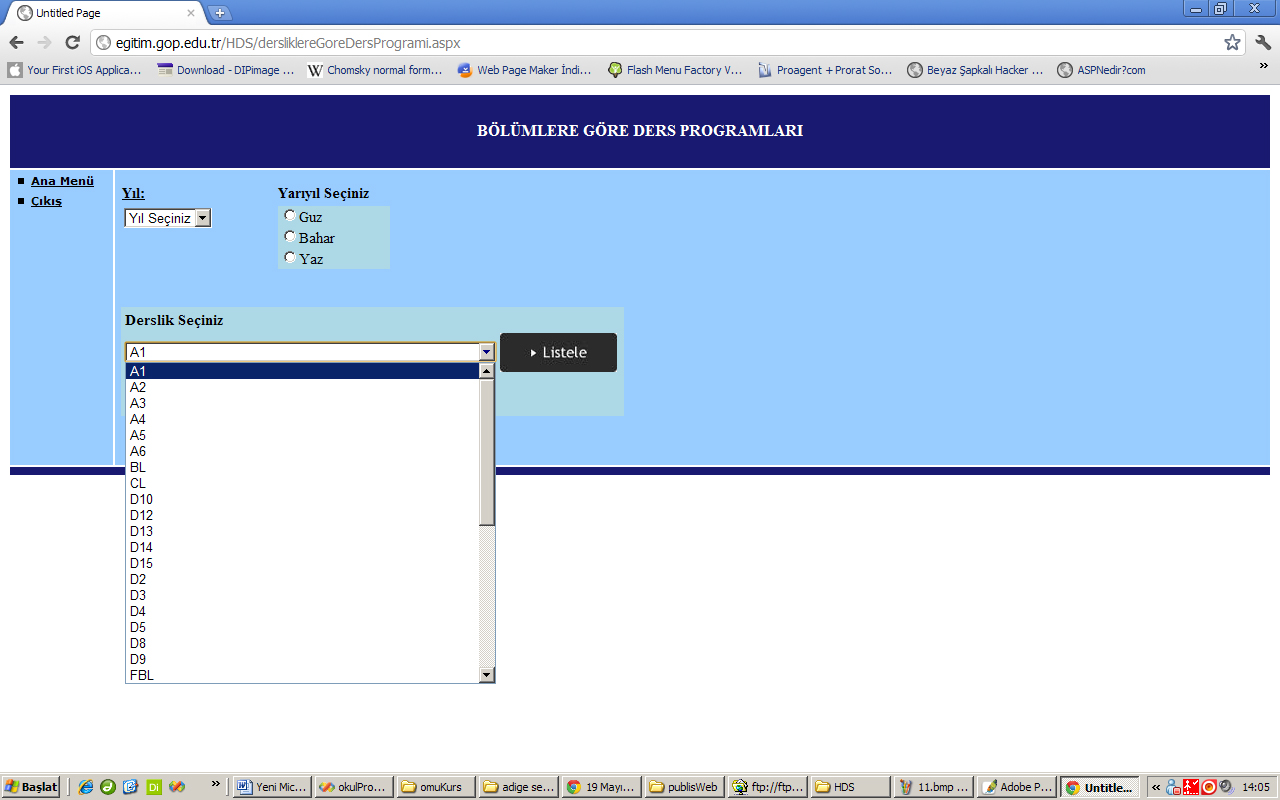Expand the bookmarks overflow chevron
Image resolution: width=1280 pixels, height=800 pixels.
click(x=1263, y=66)
